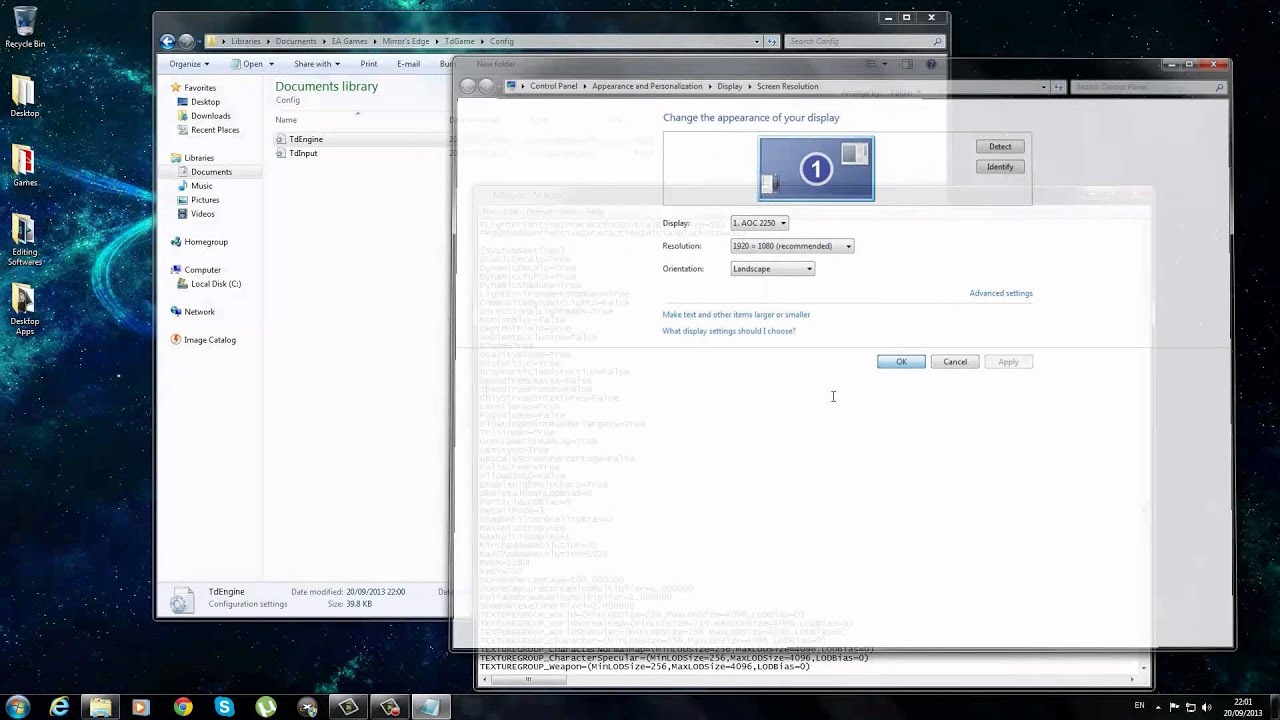Image resolution: width=1280 pixels, height=720 pixels.
Task: Confirm with the OK button
Action: pyautogui.click(x=901, y=362)
